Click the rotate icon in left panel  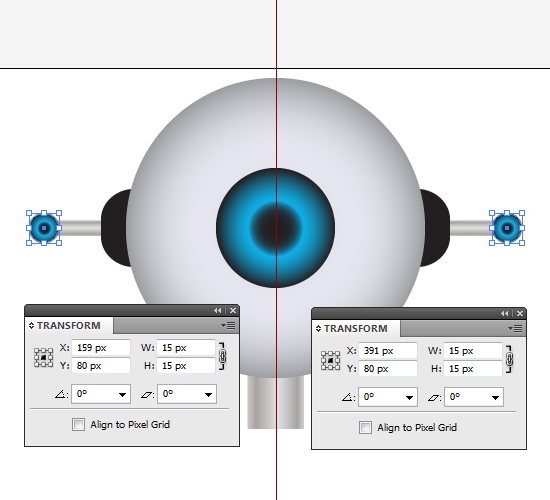(x=61, y=395)
